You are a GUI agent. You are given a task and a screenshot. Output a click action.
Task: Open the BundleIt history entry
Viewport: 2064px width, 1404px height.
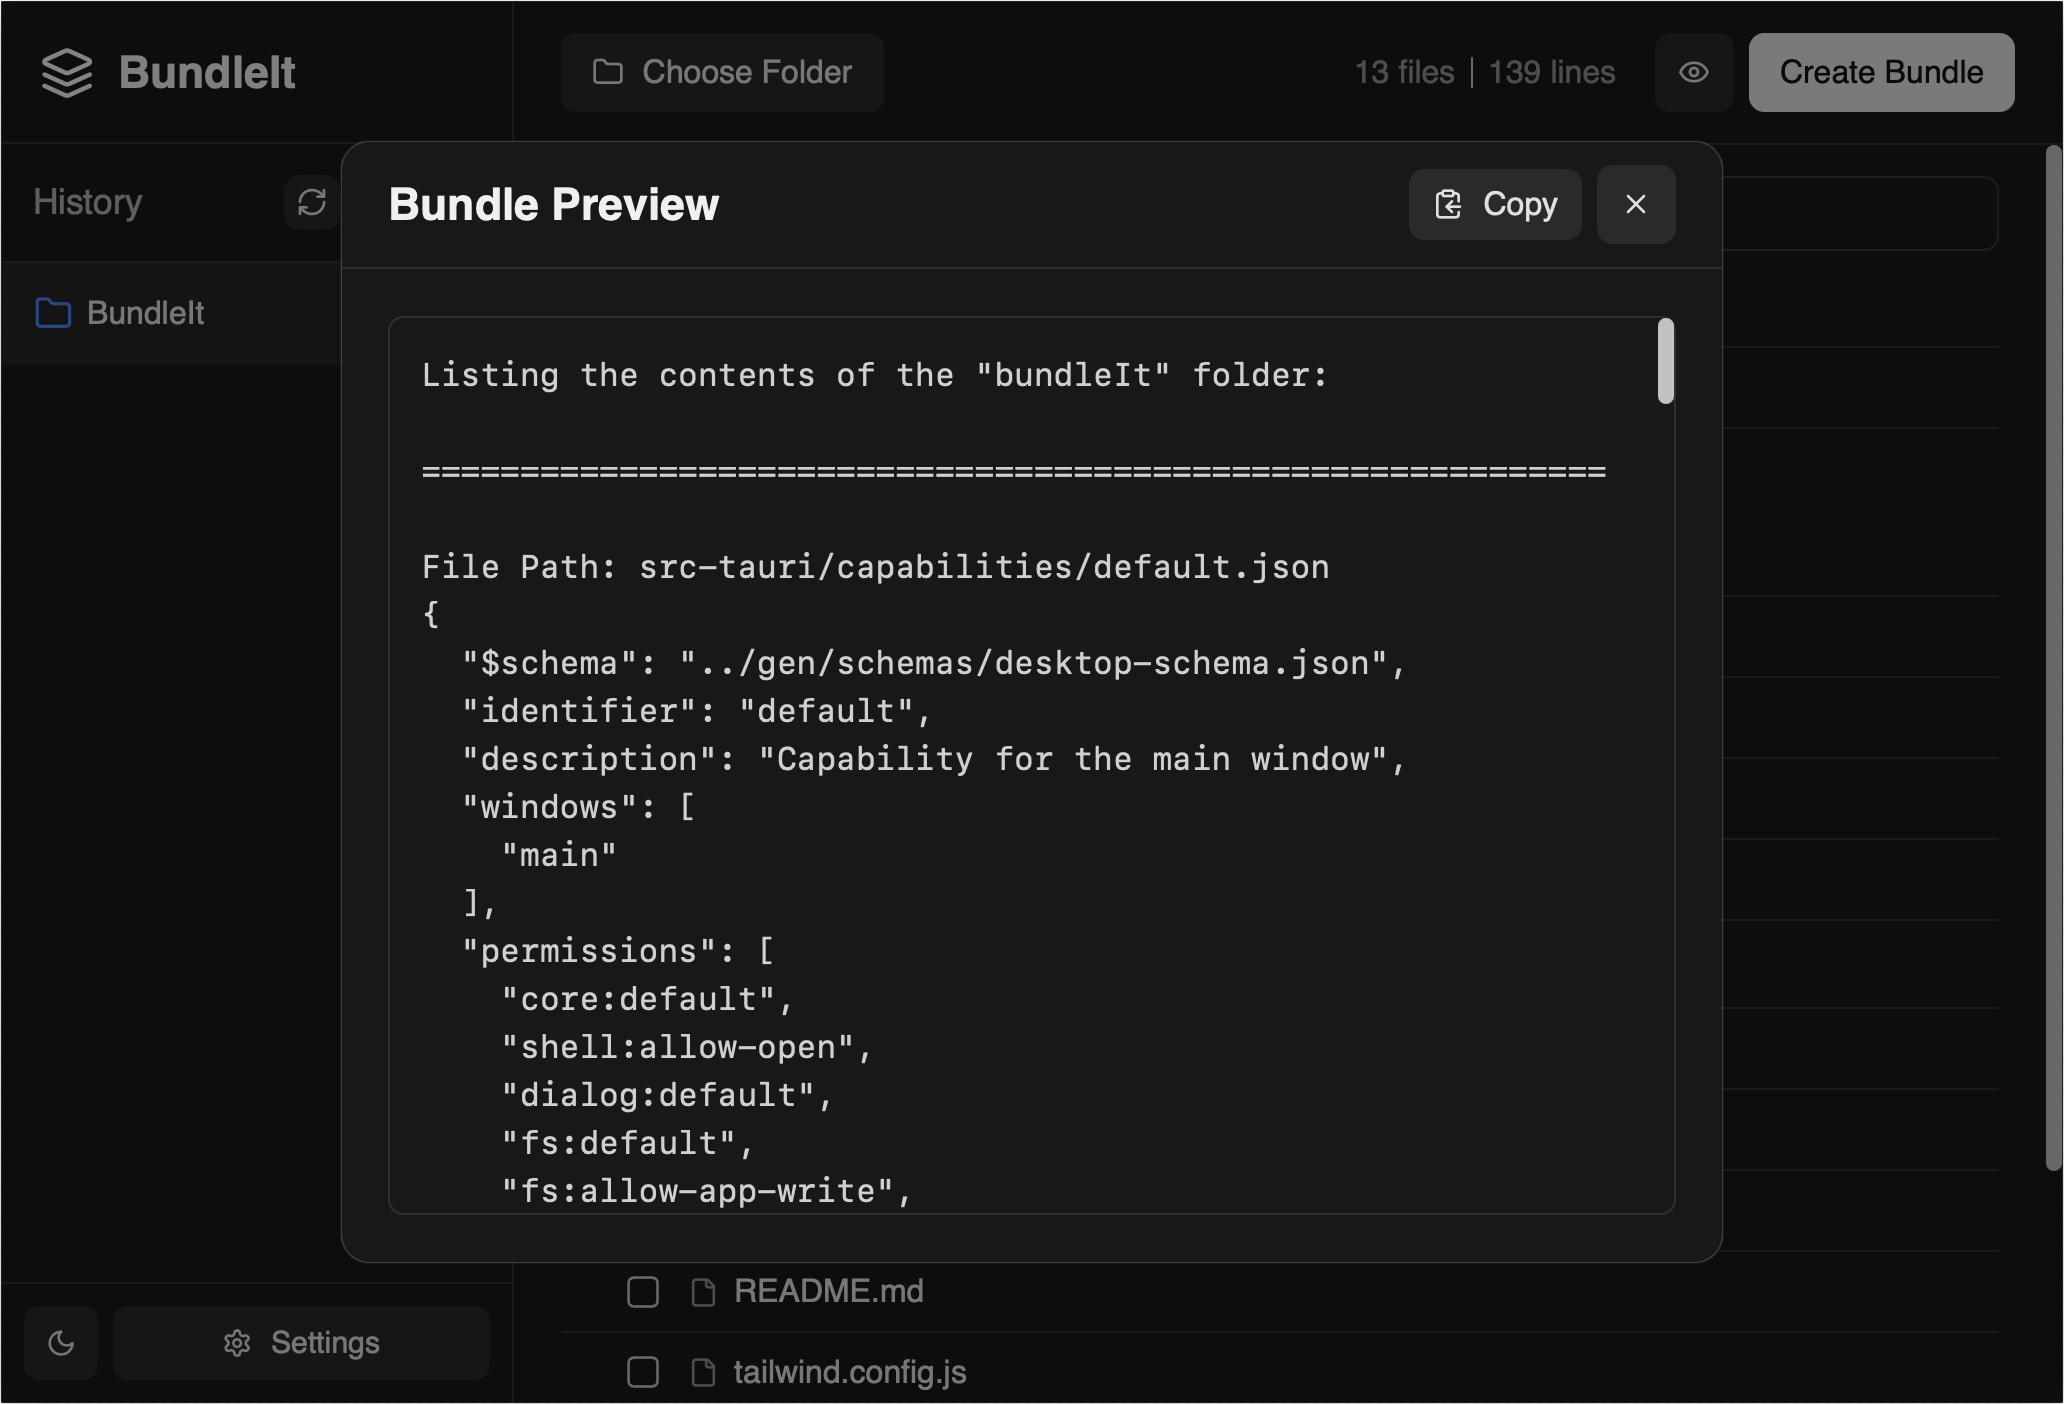click(x=146, y=313)
